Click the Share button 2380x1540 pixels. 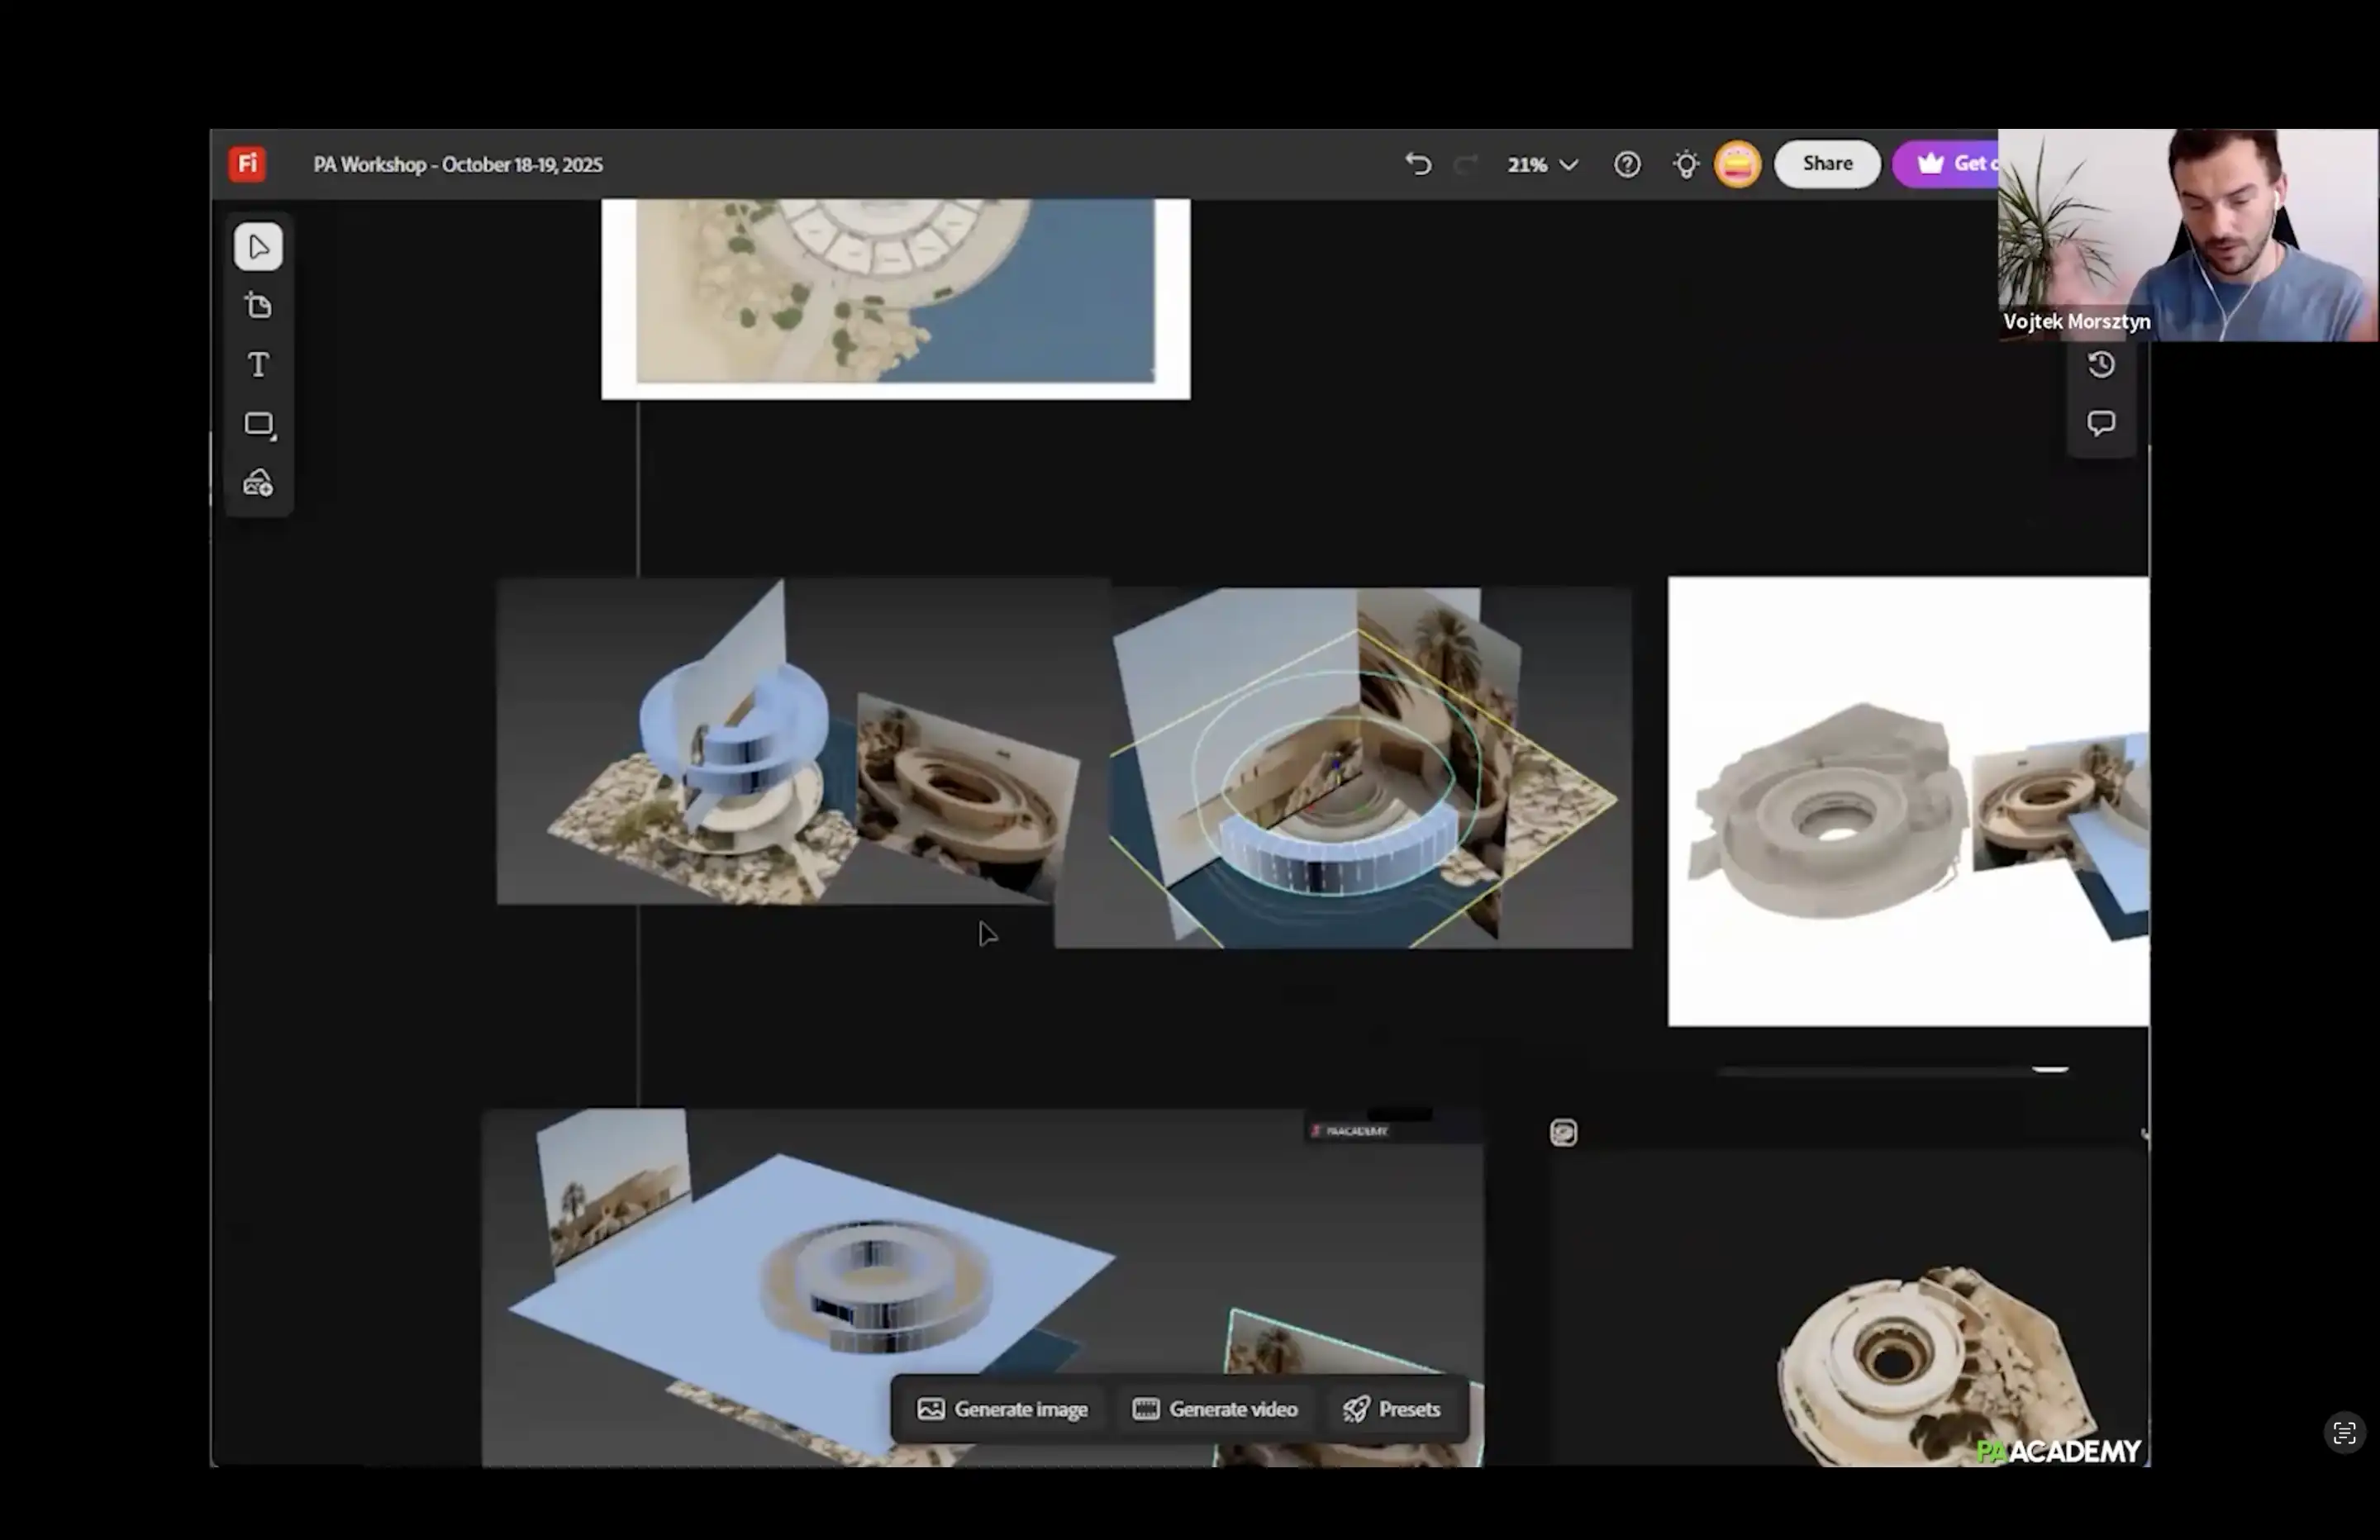tap(1827, 164)
